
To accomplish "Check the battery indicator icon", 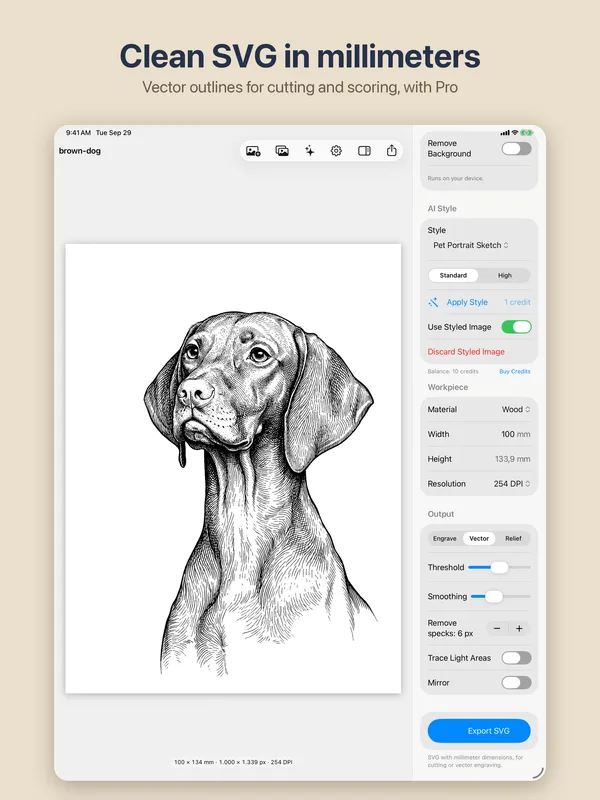I will [527, 133].
